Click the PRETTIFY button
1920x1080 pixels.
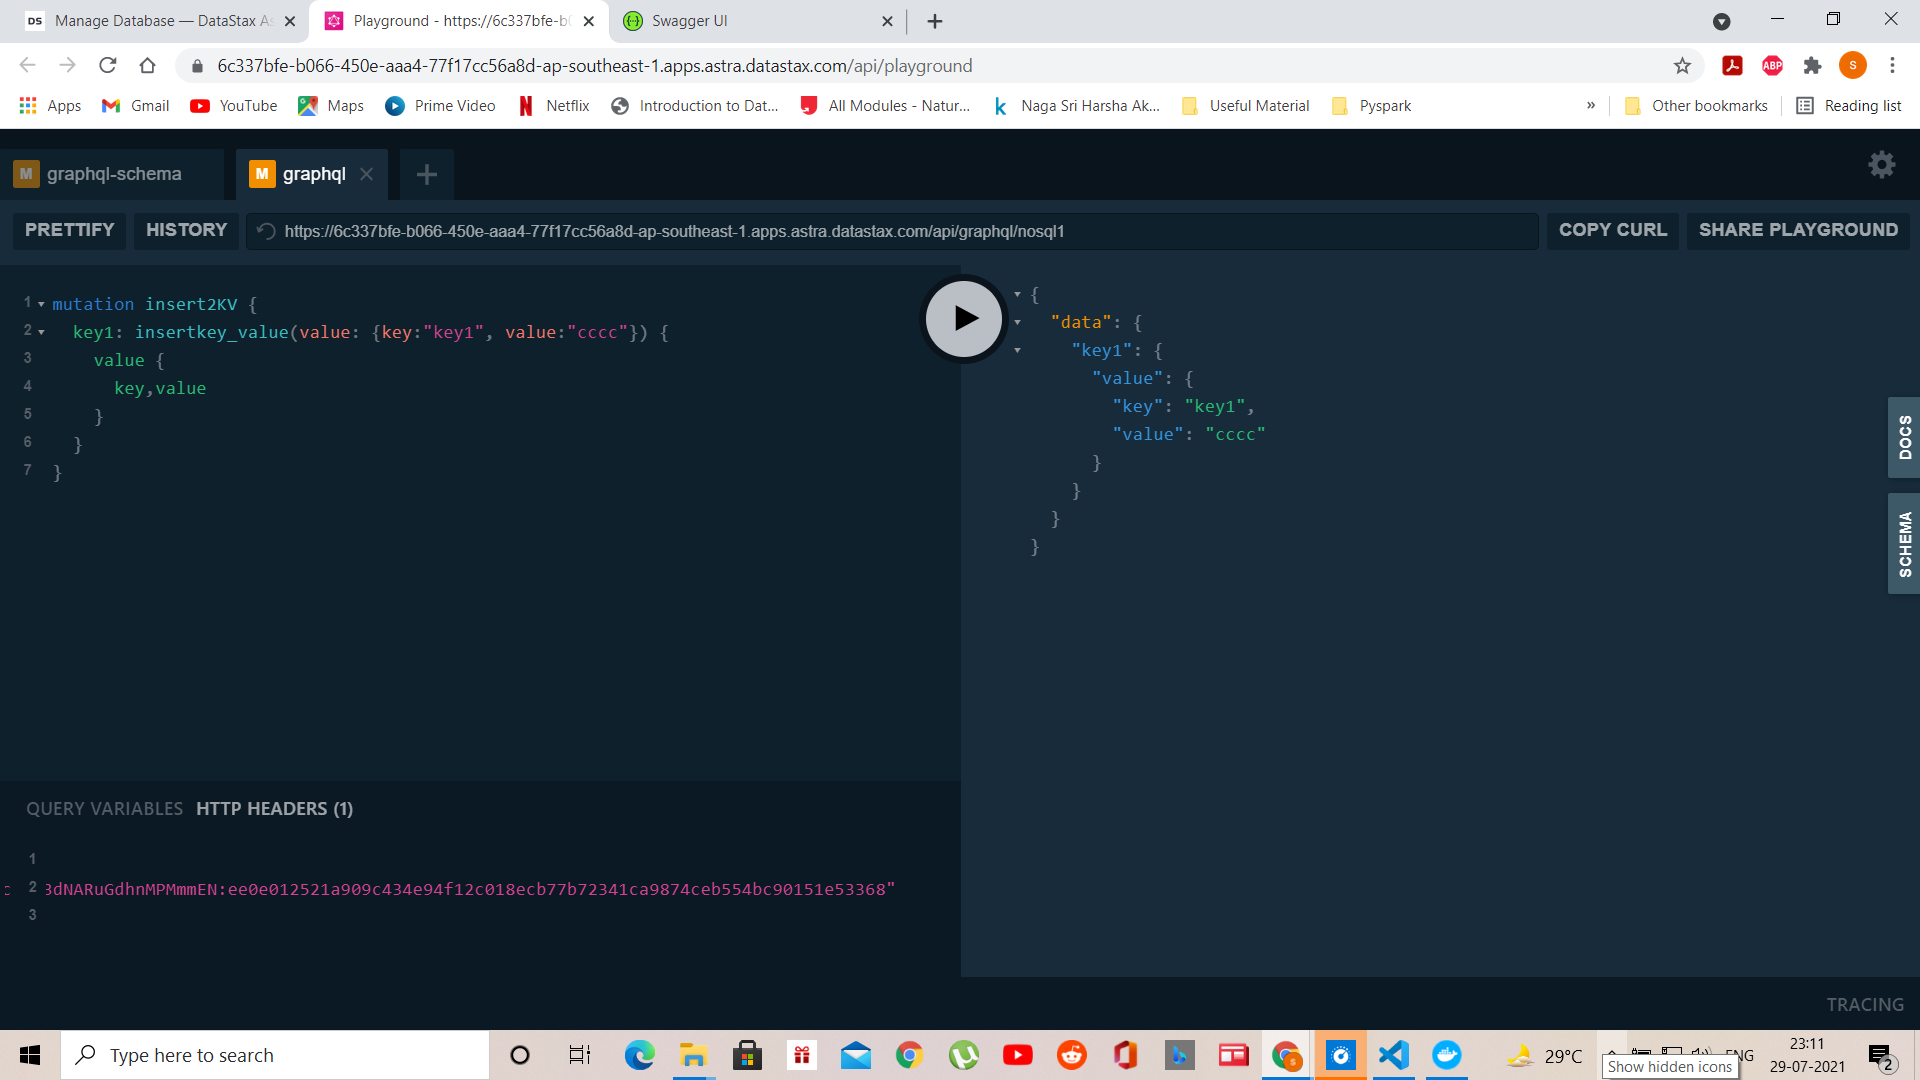[68, 230]
